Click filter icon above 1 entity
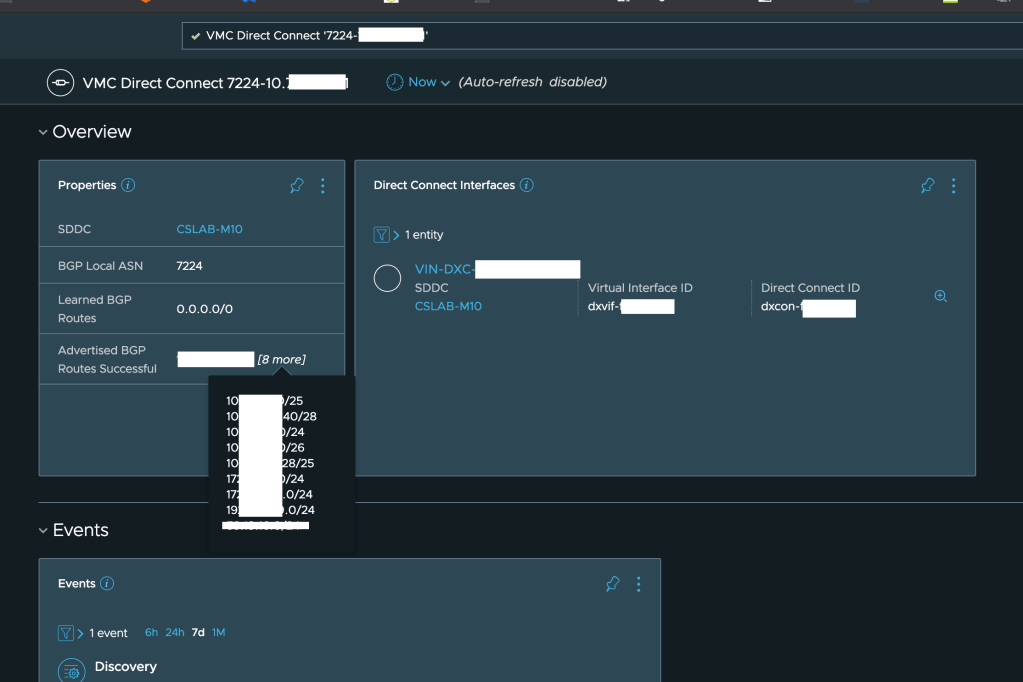The width and height of the screenshot is (1023, 682). [381, 235]
